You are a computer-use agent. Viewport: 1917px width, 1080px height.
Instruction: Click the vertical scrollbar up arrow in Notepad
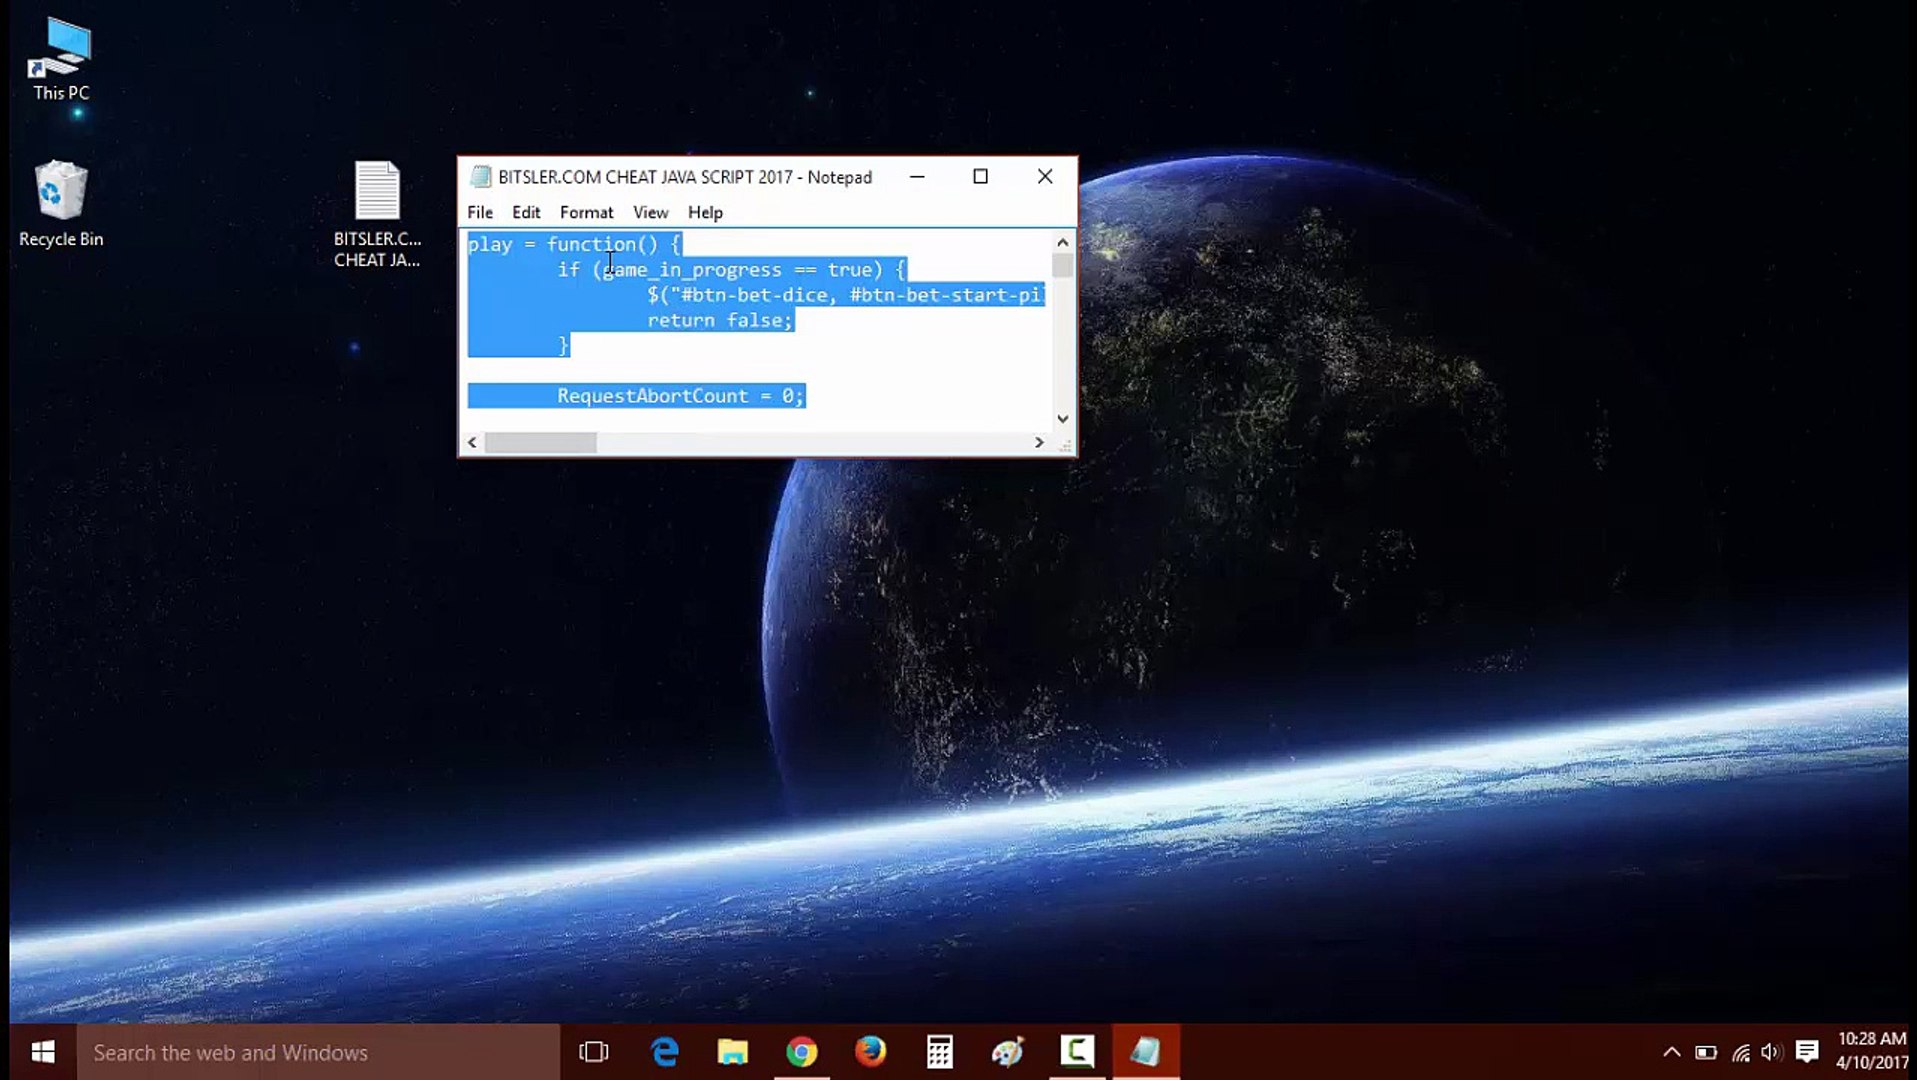(1063, 242)
